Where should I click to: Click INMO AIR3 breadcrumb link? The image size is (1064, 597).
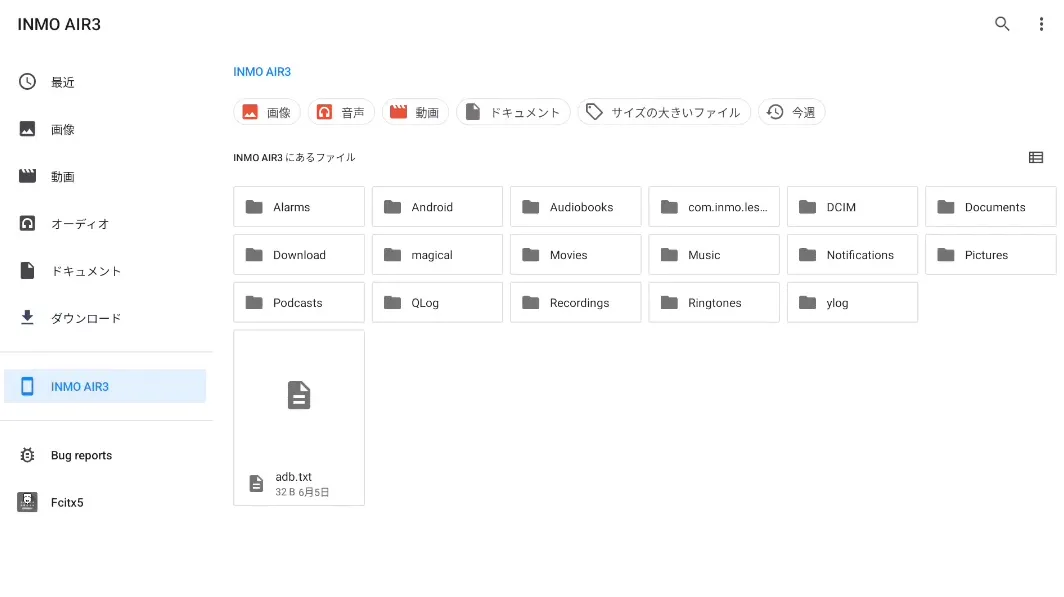pyautogui.click(x=262, y=72)
